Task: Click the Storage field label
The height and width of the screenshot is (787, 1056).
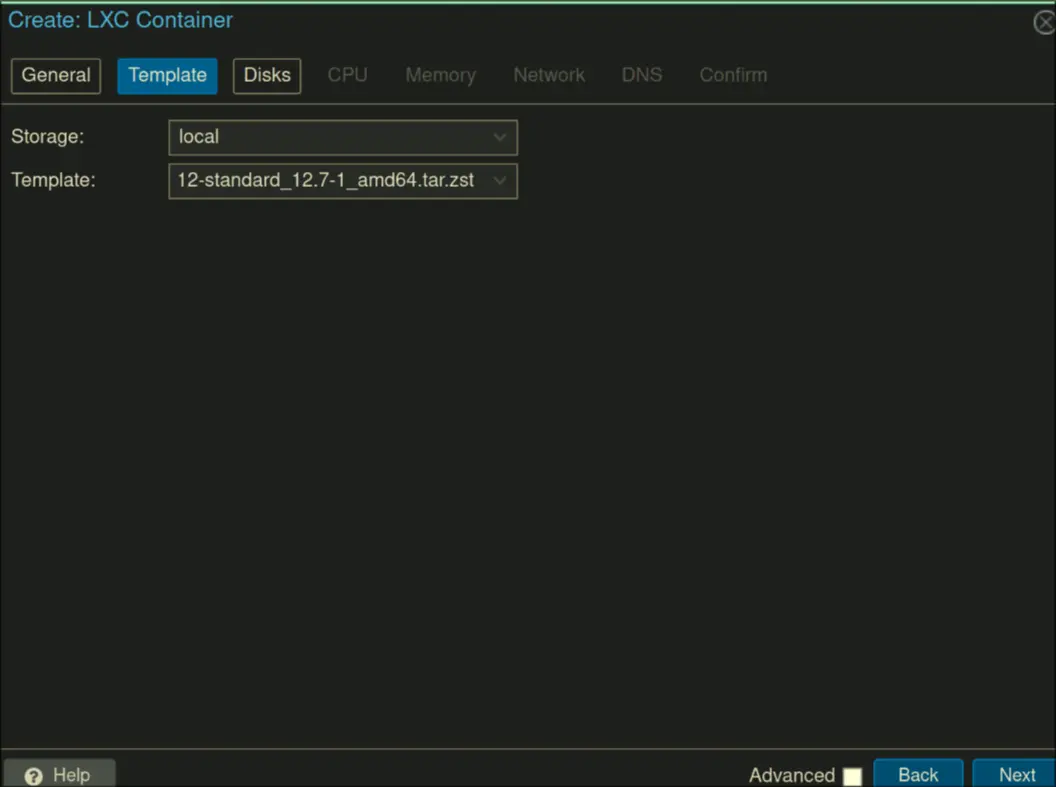Action: pos(48,137)
